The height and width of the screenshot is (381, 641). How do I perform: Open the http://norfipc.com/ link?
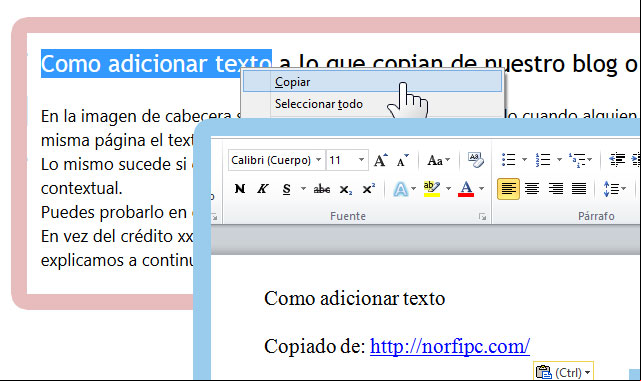[x=450, y=346]
